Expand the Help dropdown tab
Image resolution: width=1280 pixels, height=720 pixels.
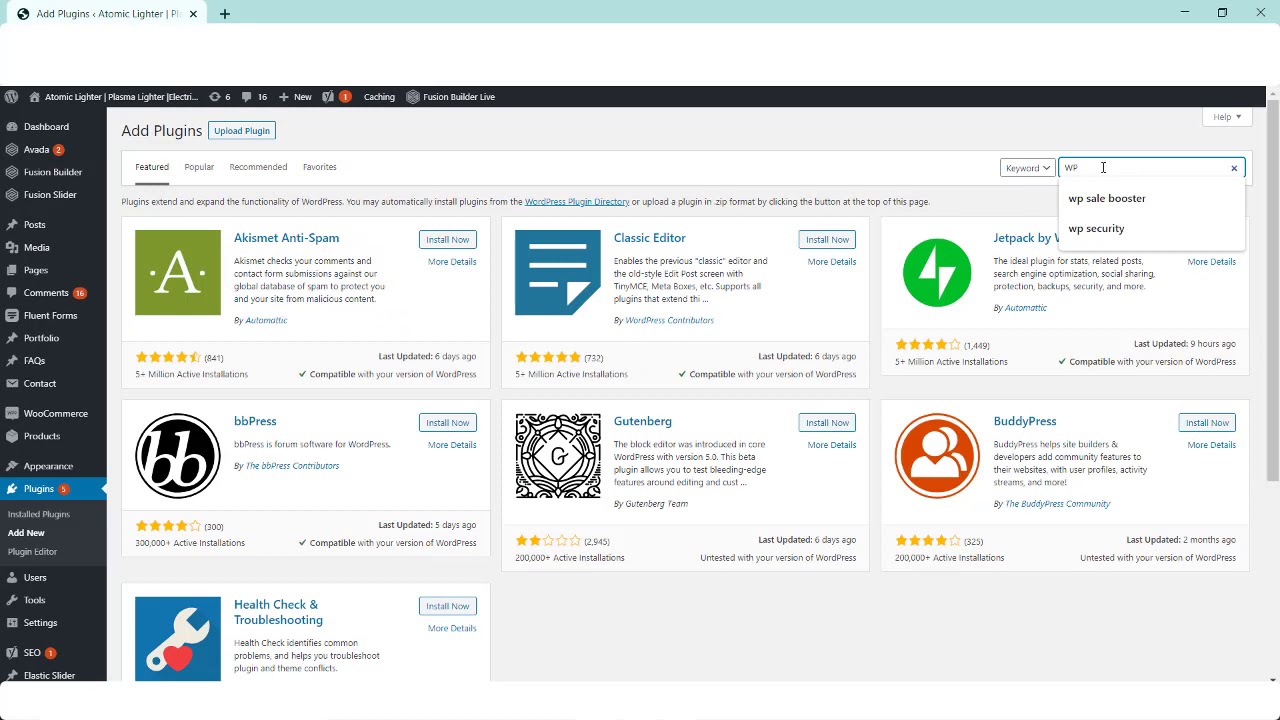coord(1226,117)
